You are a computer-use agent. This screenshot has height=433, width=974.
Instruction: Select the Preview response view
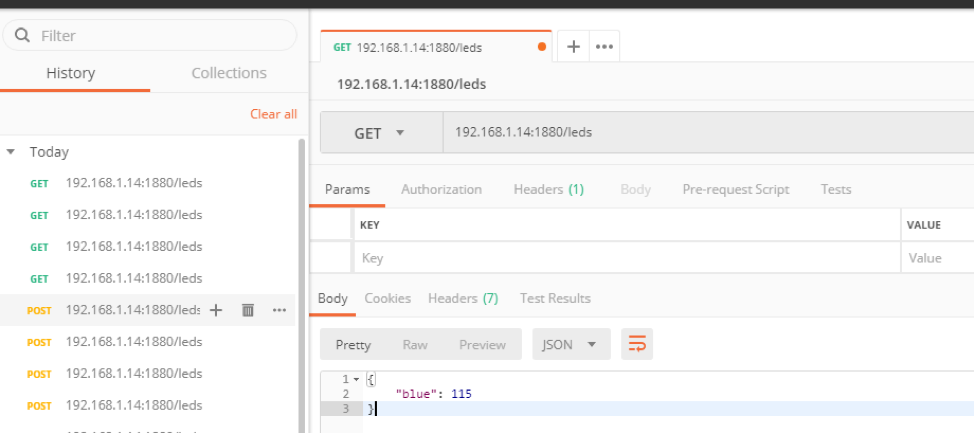click(482, 344)
